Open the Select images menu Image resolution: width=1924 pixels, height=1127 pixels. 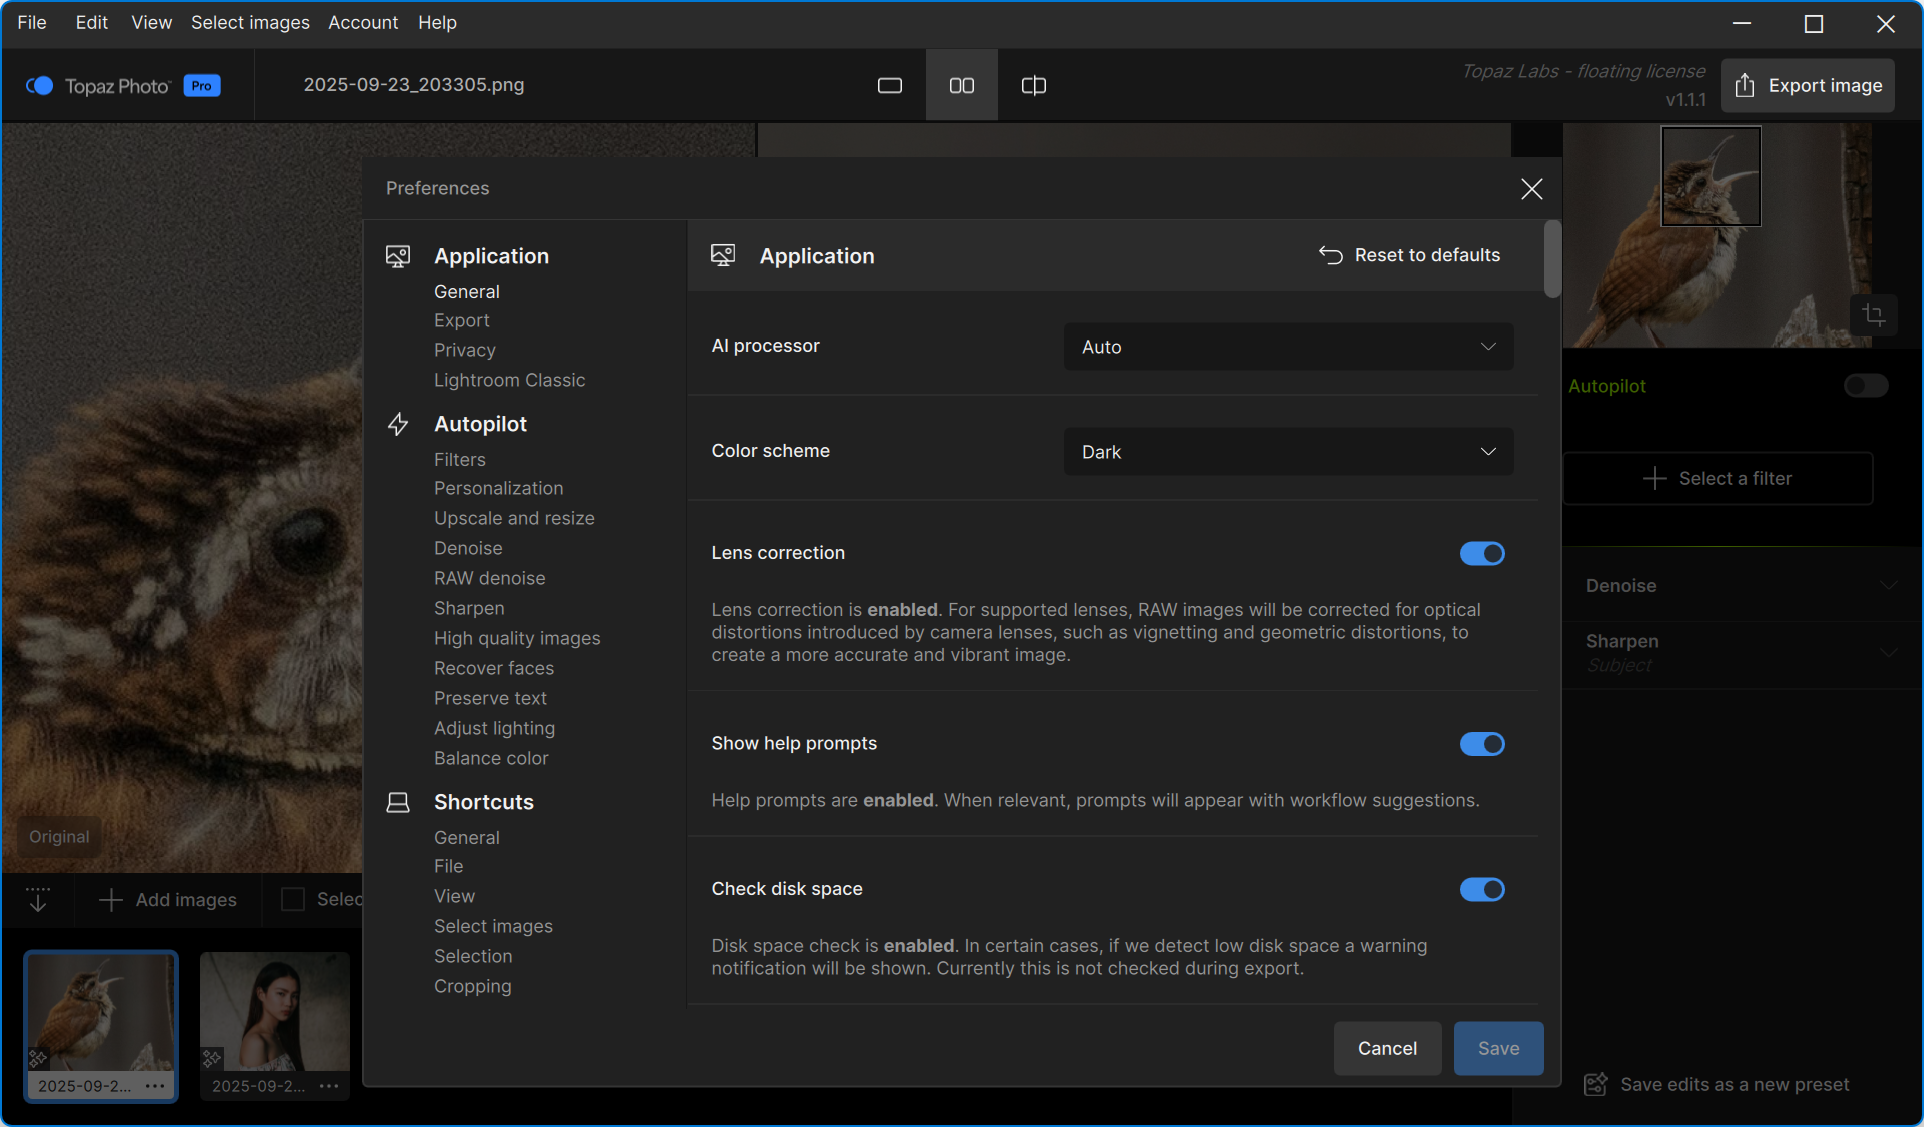pos(250,22)
